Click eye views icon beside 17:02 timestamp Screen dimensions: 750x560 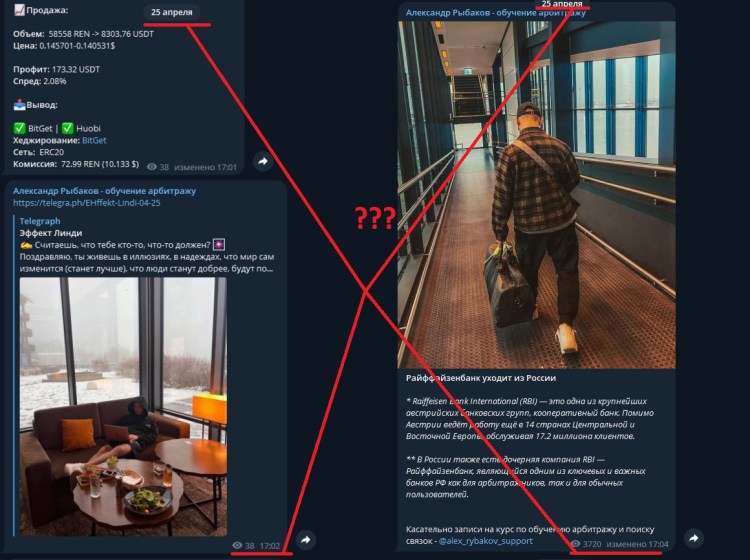tap(237, 546)
